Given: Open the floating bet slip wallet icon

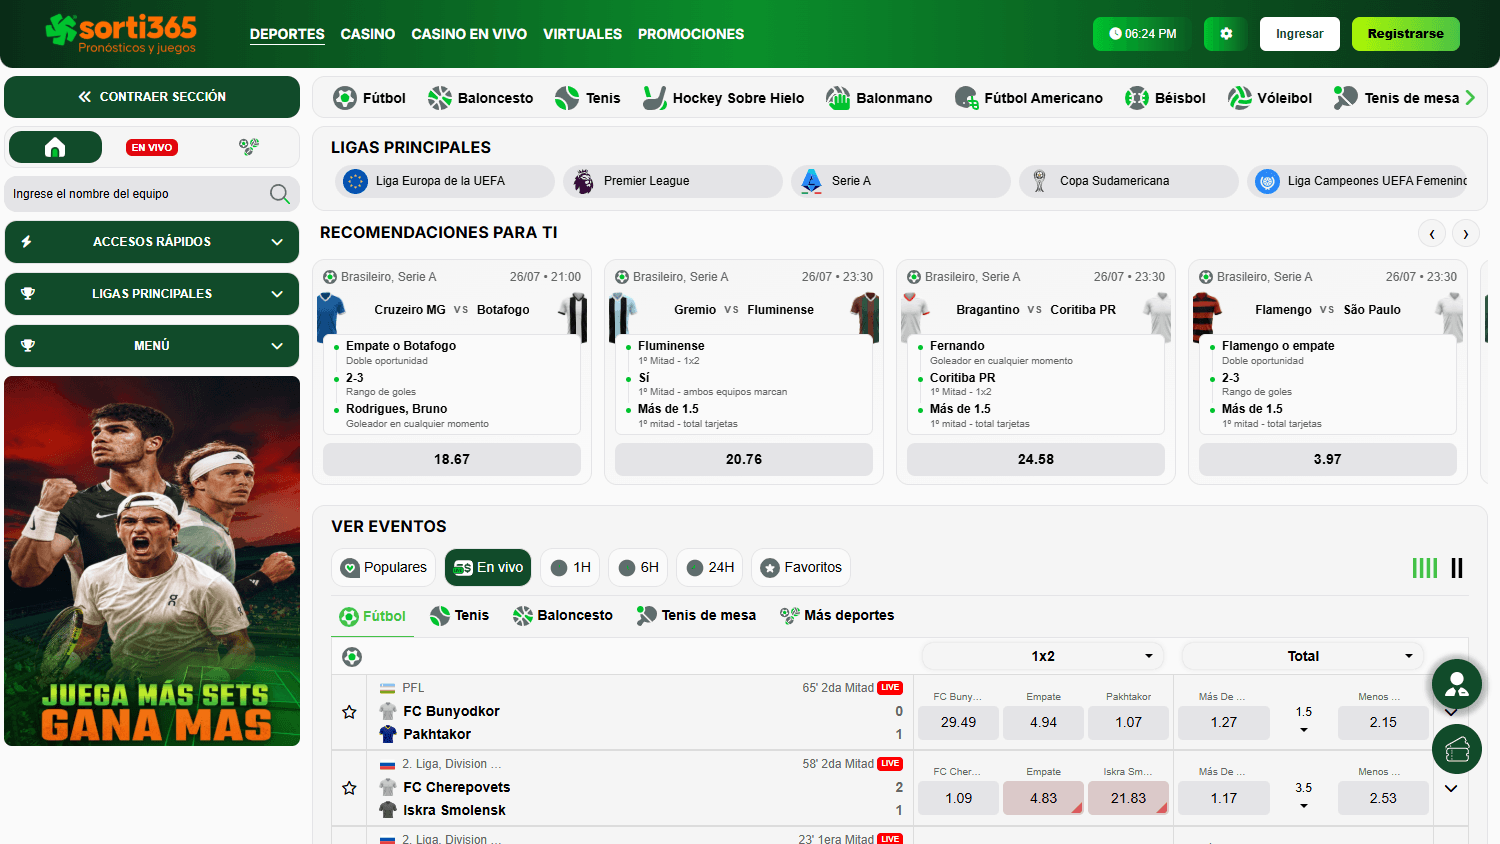Looking at the screenshot, I should [1457, 749].
